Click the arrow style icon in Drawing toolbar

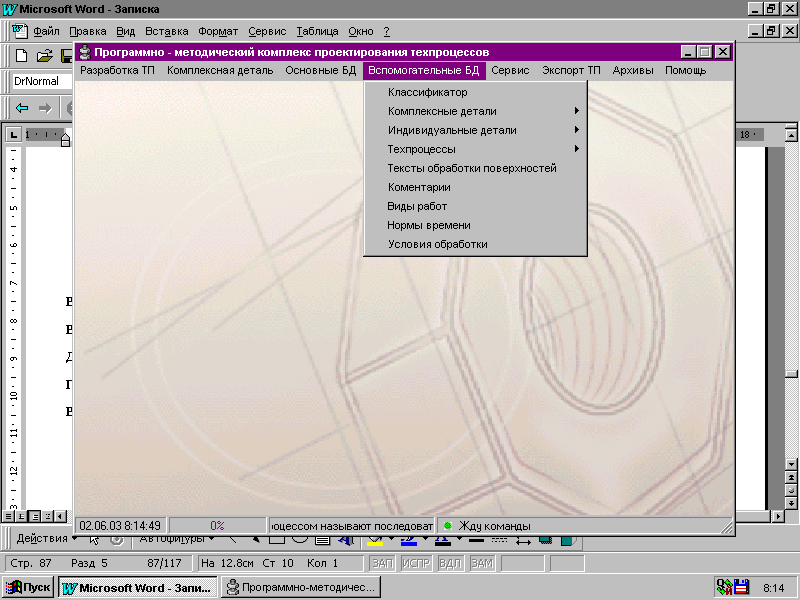(x=523, y=540)
